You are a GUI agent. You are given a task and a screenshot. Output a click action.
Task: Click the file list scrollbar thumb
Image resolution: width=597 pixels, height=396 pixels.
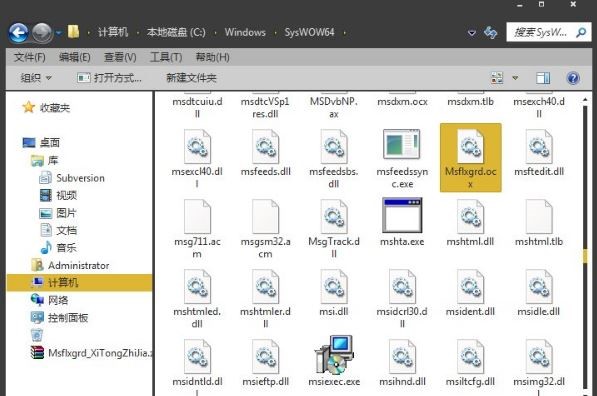coord(585,256)
